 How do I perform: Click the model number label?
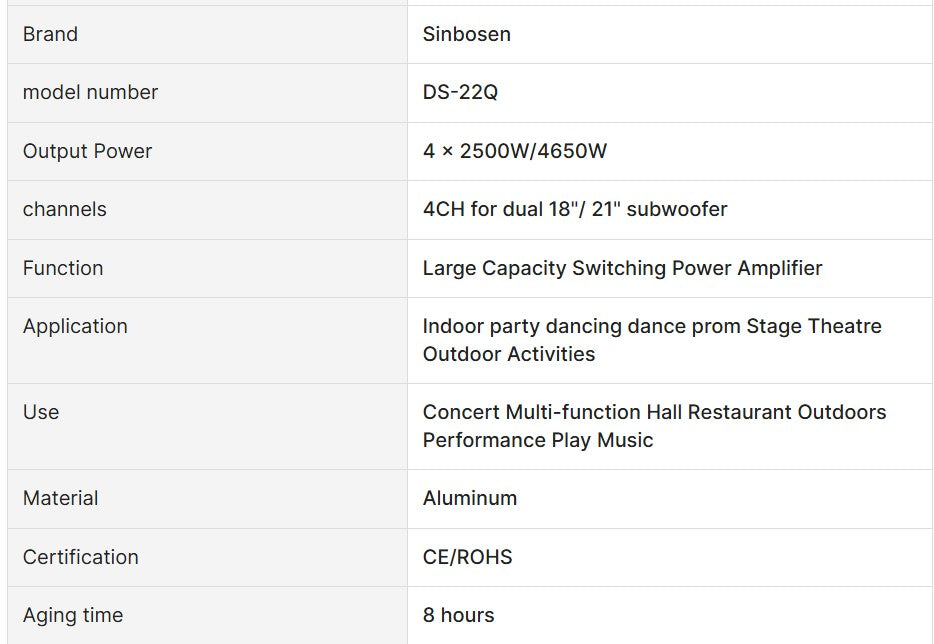click(x=90, y=92)
